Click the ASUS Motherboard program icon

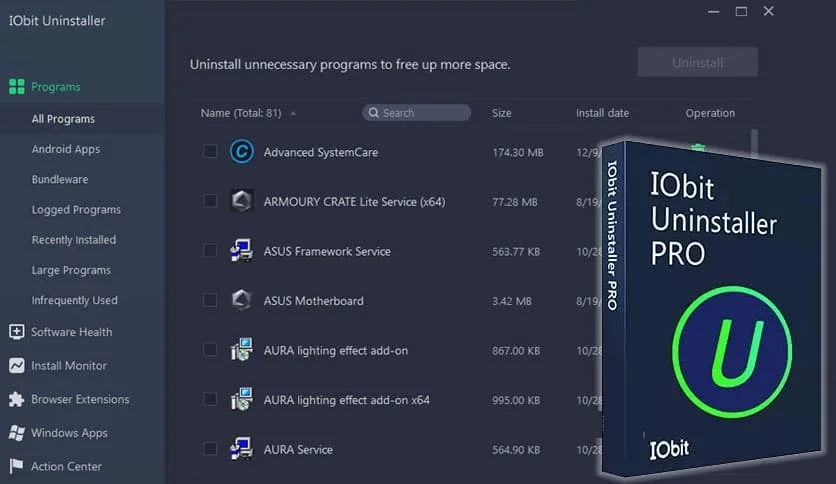click(x=242, y=300)
